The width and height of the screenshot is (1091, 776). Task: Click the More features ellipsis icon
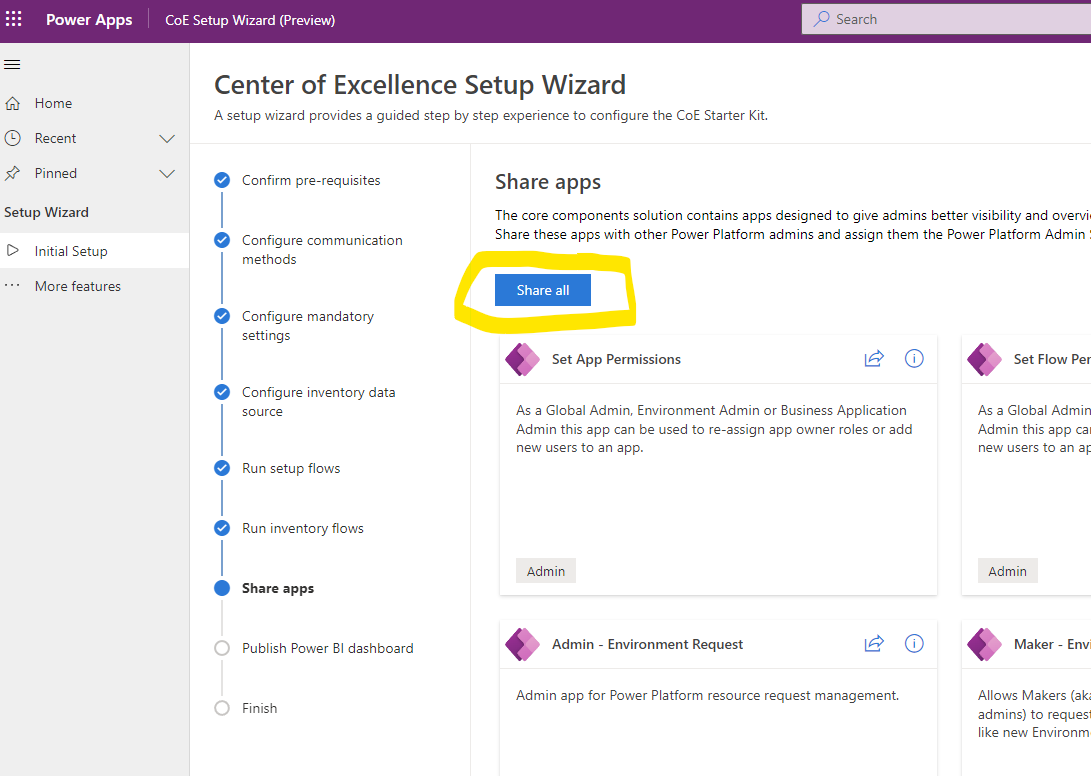click(12, 286)
